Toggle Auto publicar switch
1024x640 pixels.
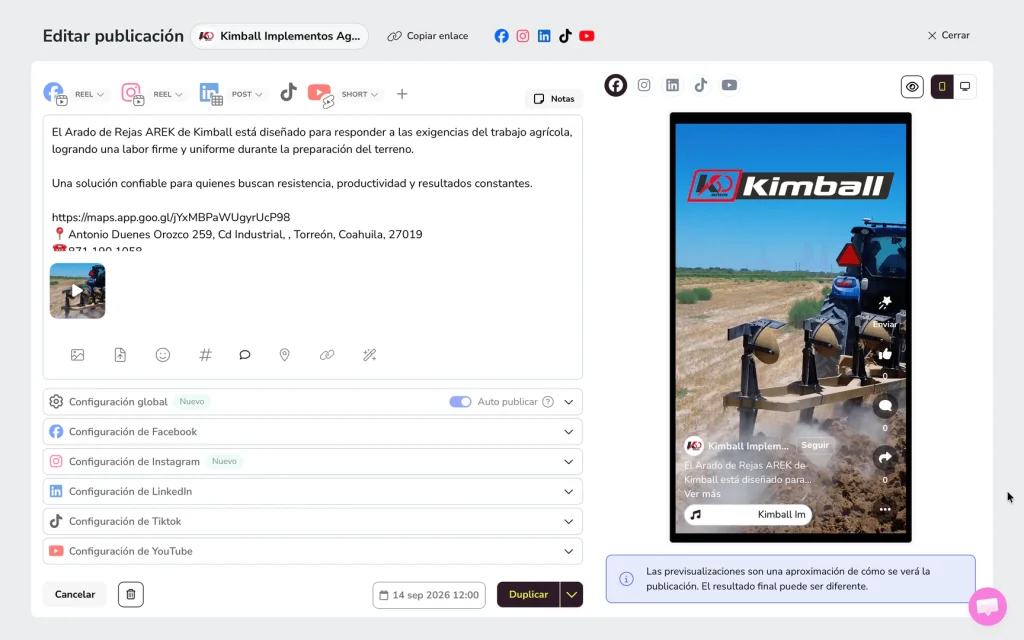(460, 402)
